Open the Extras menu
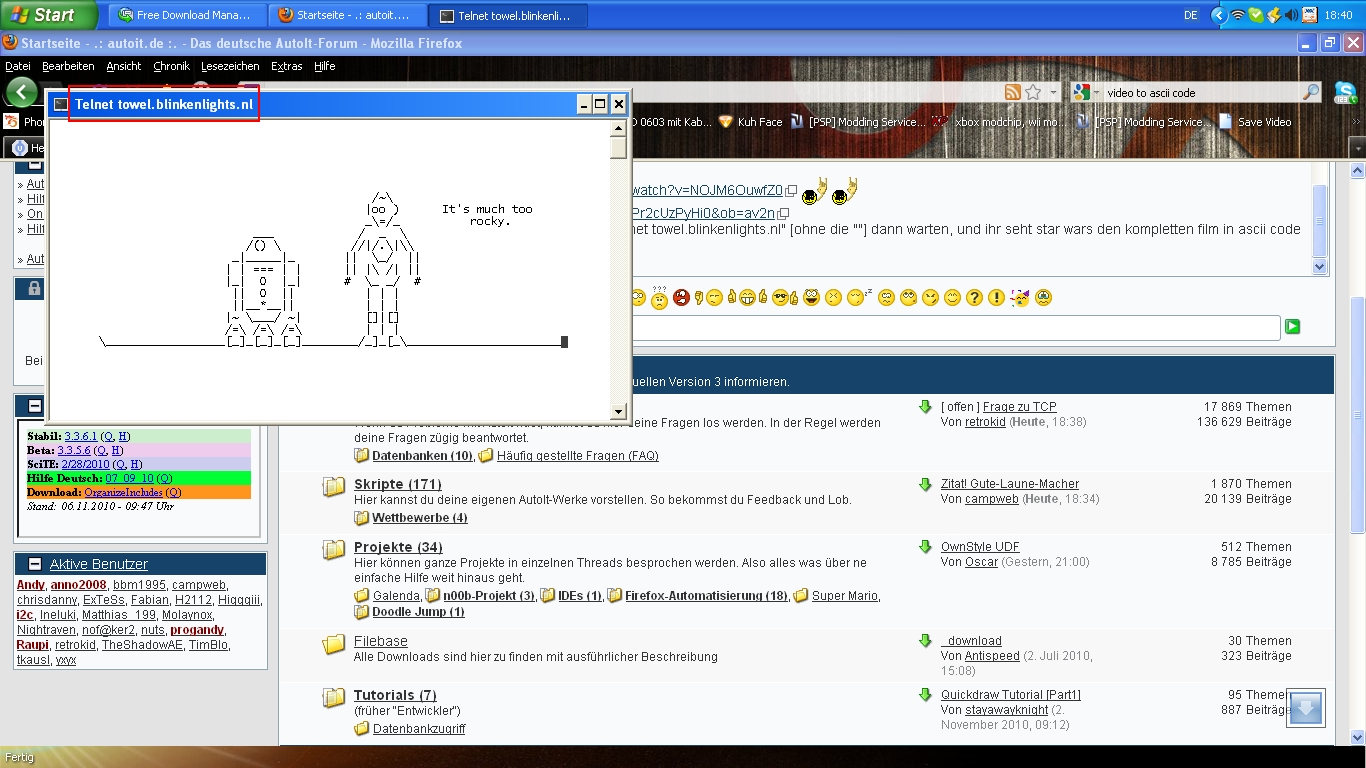The width and height of the screenshot is (1366, 768). tap(286, 66)
